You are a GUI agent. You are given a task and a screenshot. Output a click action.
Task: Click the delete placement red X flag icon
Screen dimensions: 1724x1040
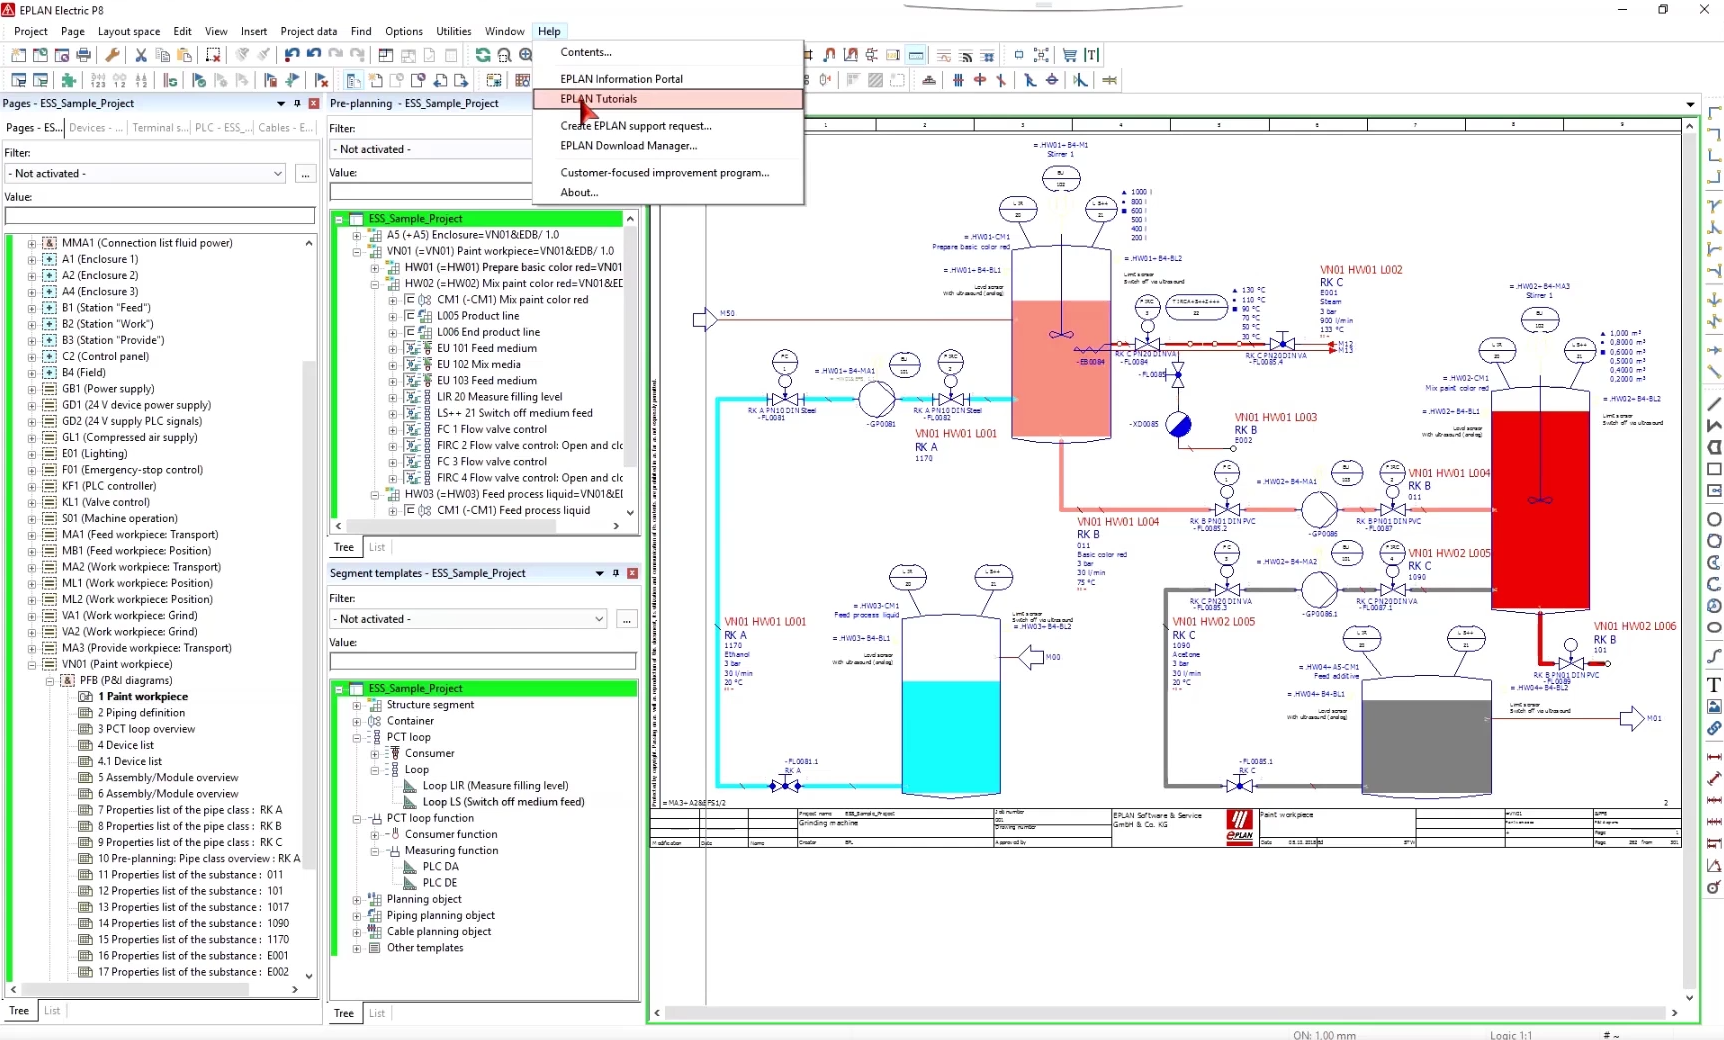[x=321, y=80]
